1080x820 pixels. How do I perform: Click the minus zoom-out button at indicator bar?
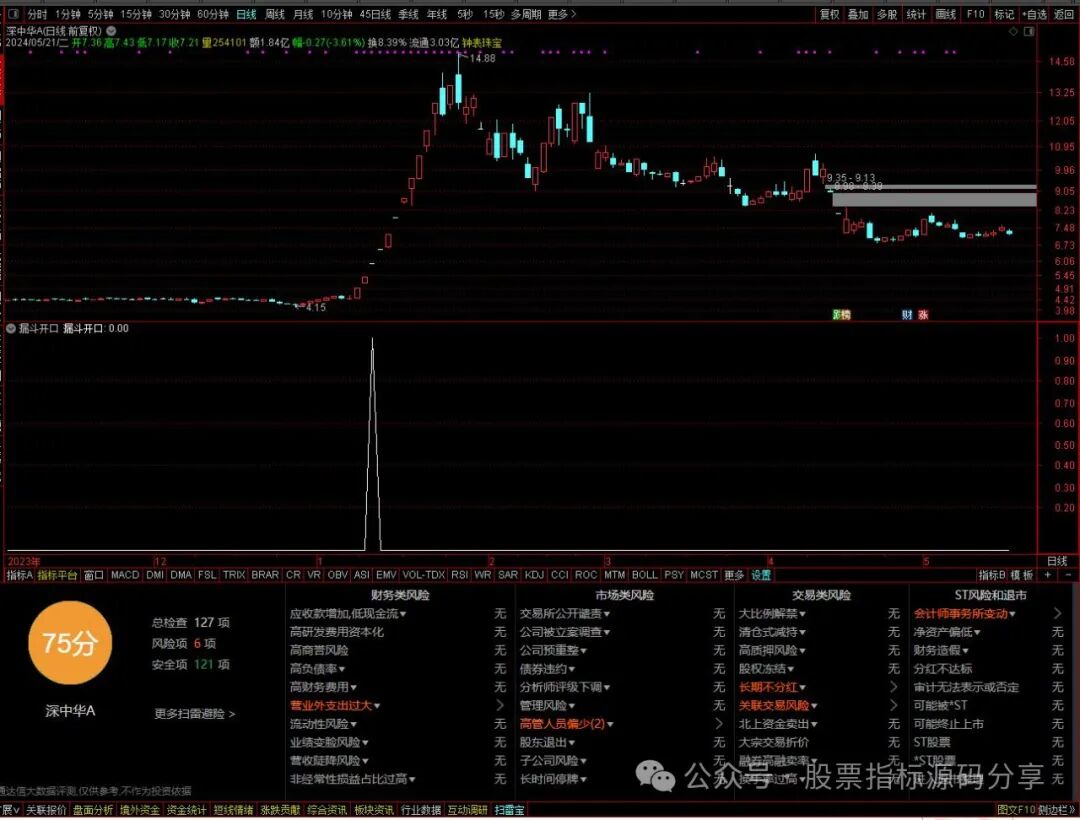pyautogui.click(x=1068, y=574)
